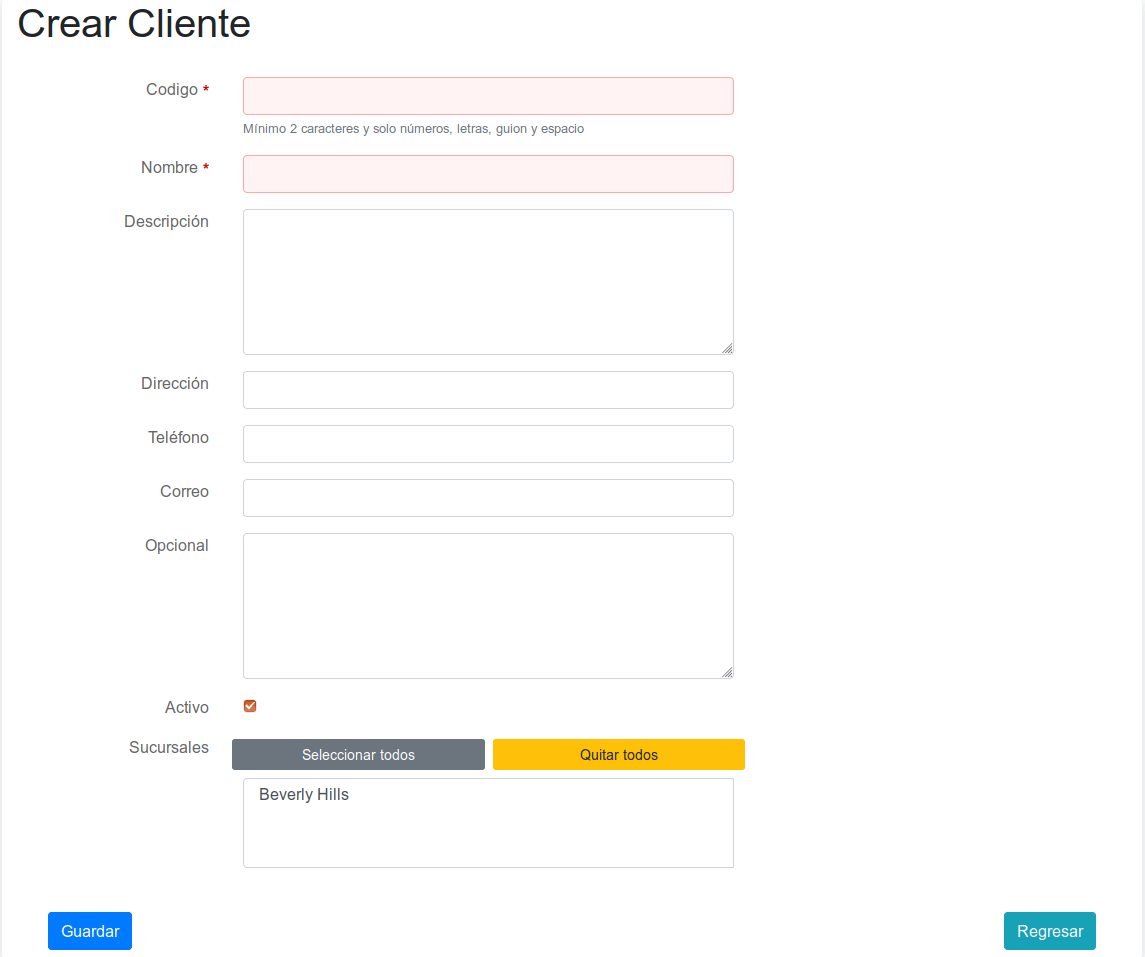The width and height of the screenshot is (1145, 957).
Task: Click inside the Opcional text area
Action: (x=488, y=605)
